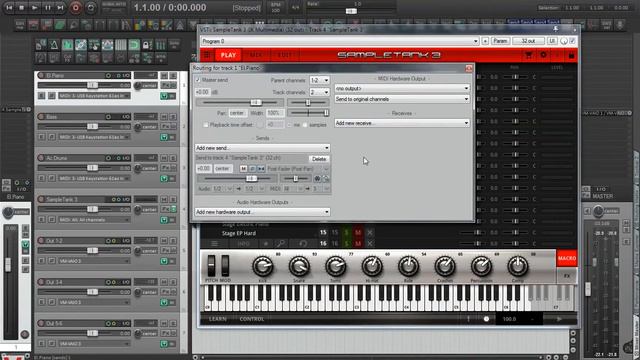Viewport: 640px width, 360px height.
Task: Enable Playback time offset checkbox
Action: point(206,125)
